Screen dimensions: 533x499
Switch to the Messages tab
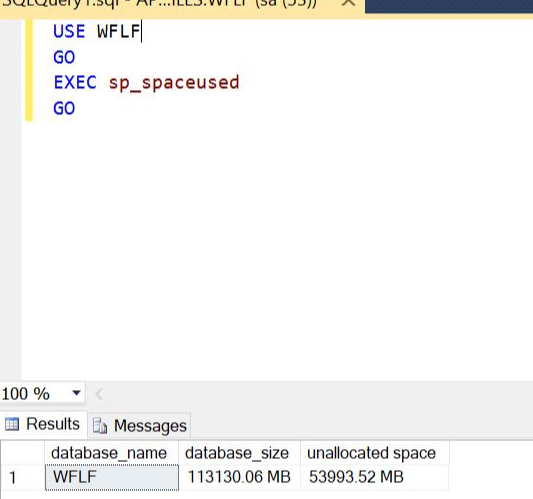click(x=140, y=425)
